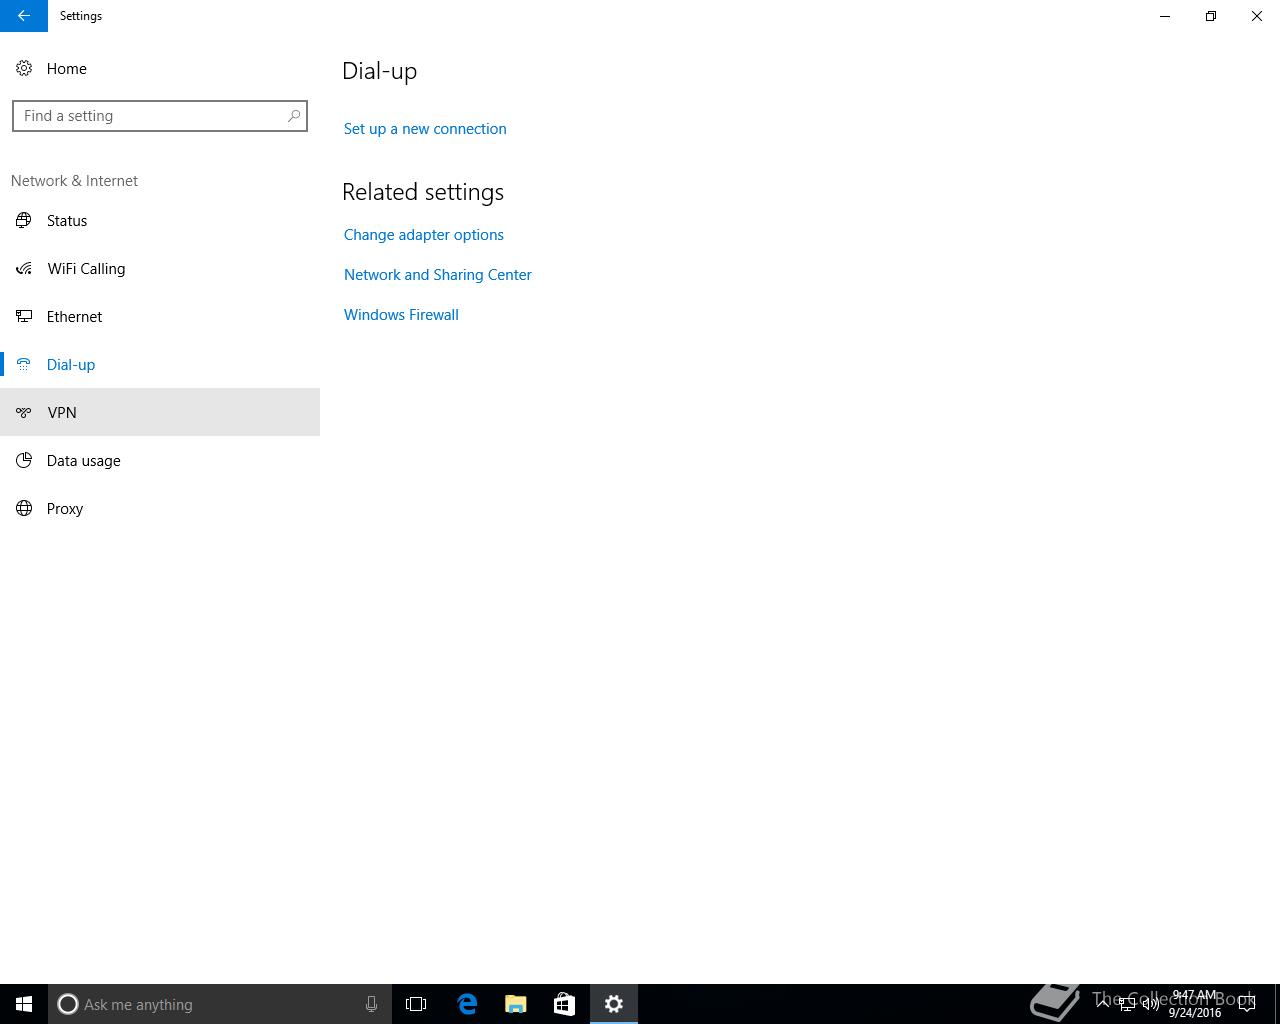Restore down the Settings window
The height and width of the screenshot is (1024, 1280).
click(x=1211, y=16)
